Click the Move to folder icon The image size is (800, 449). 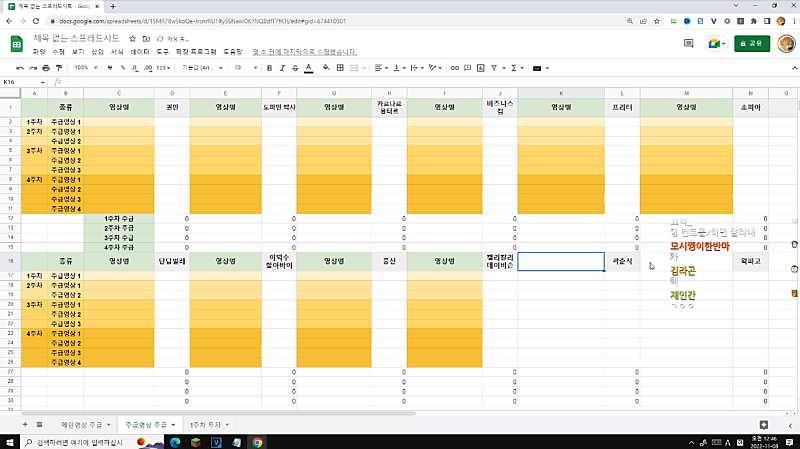pos(146,39)
